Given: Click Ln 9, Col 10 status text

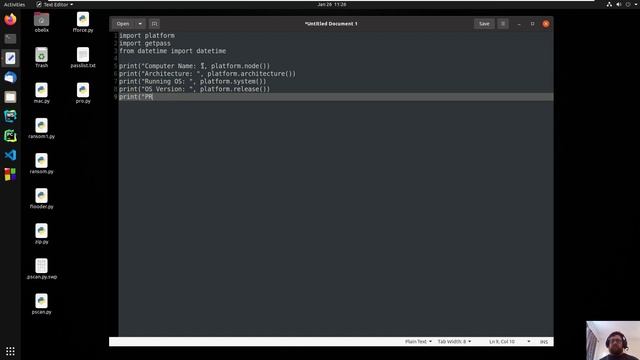Looking at the screenshot, I should coord(502,342).
